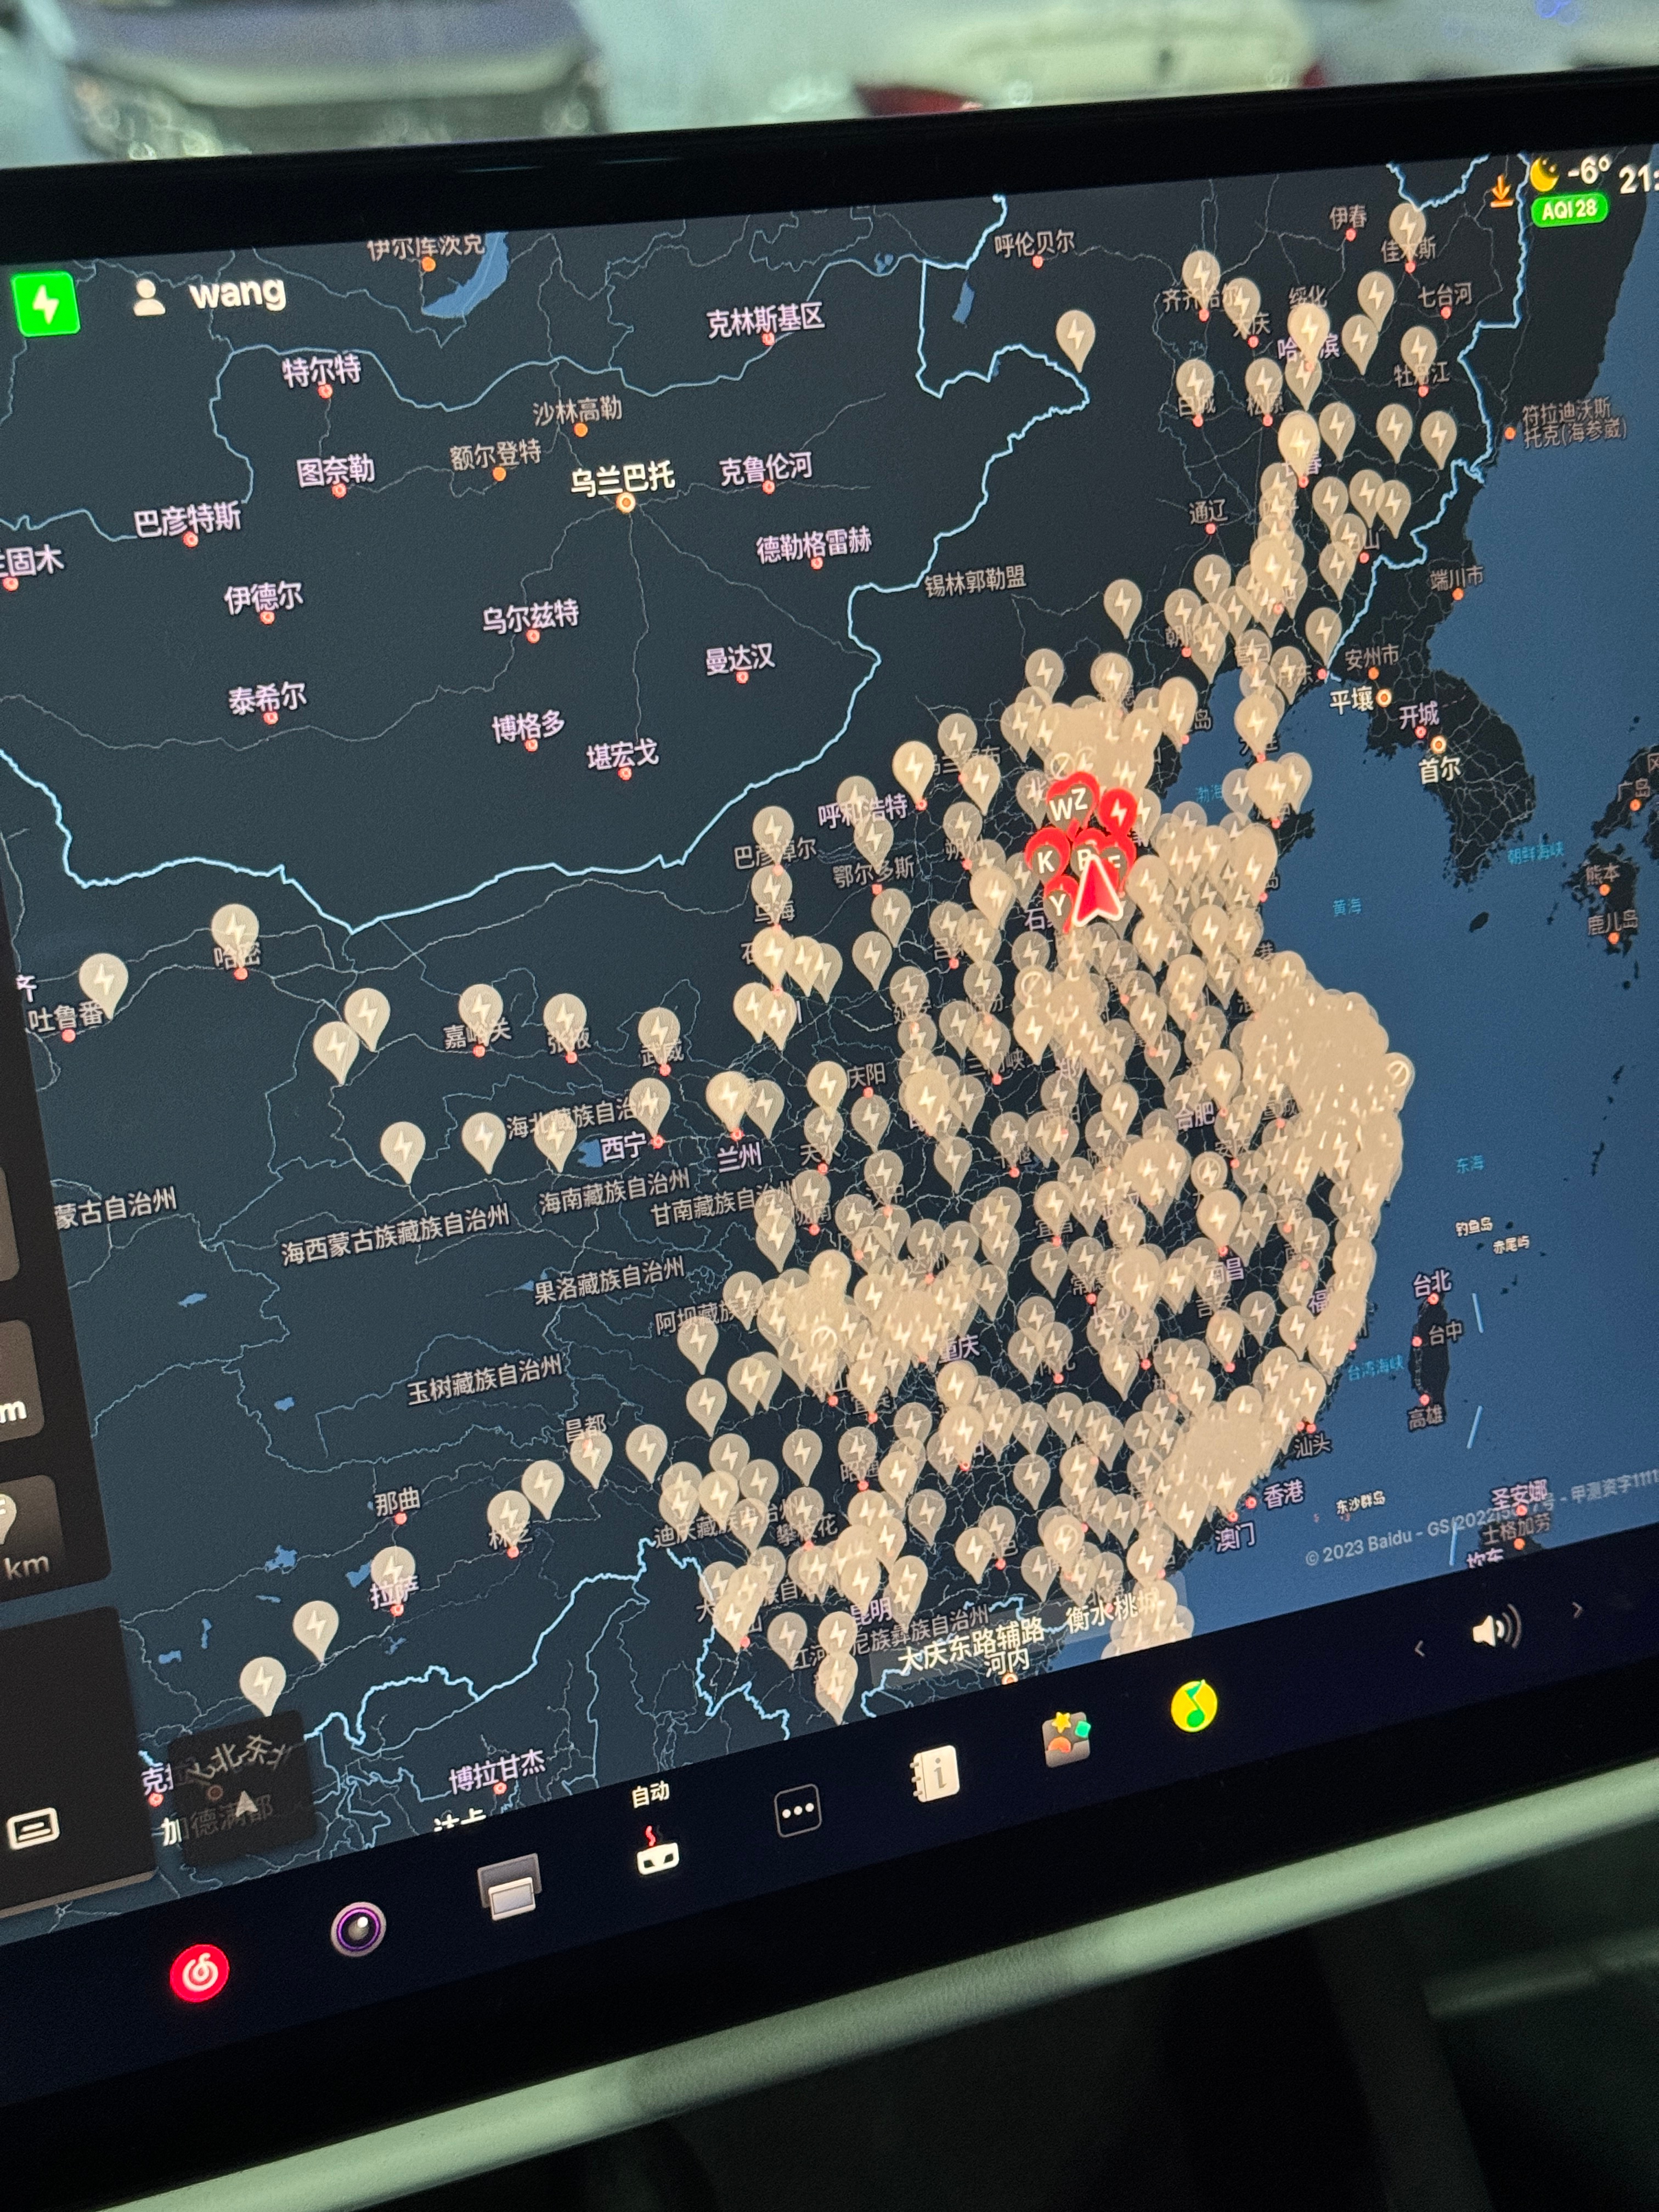Viewport: 1659px width, 2212px height.
Task: Tap the 玉树藏族自治州 map label
Action: tap(484, 1381)
